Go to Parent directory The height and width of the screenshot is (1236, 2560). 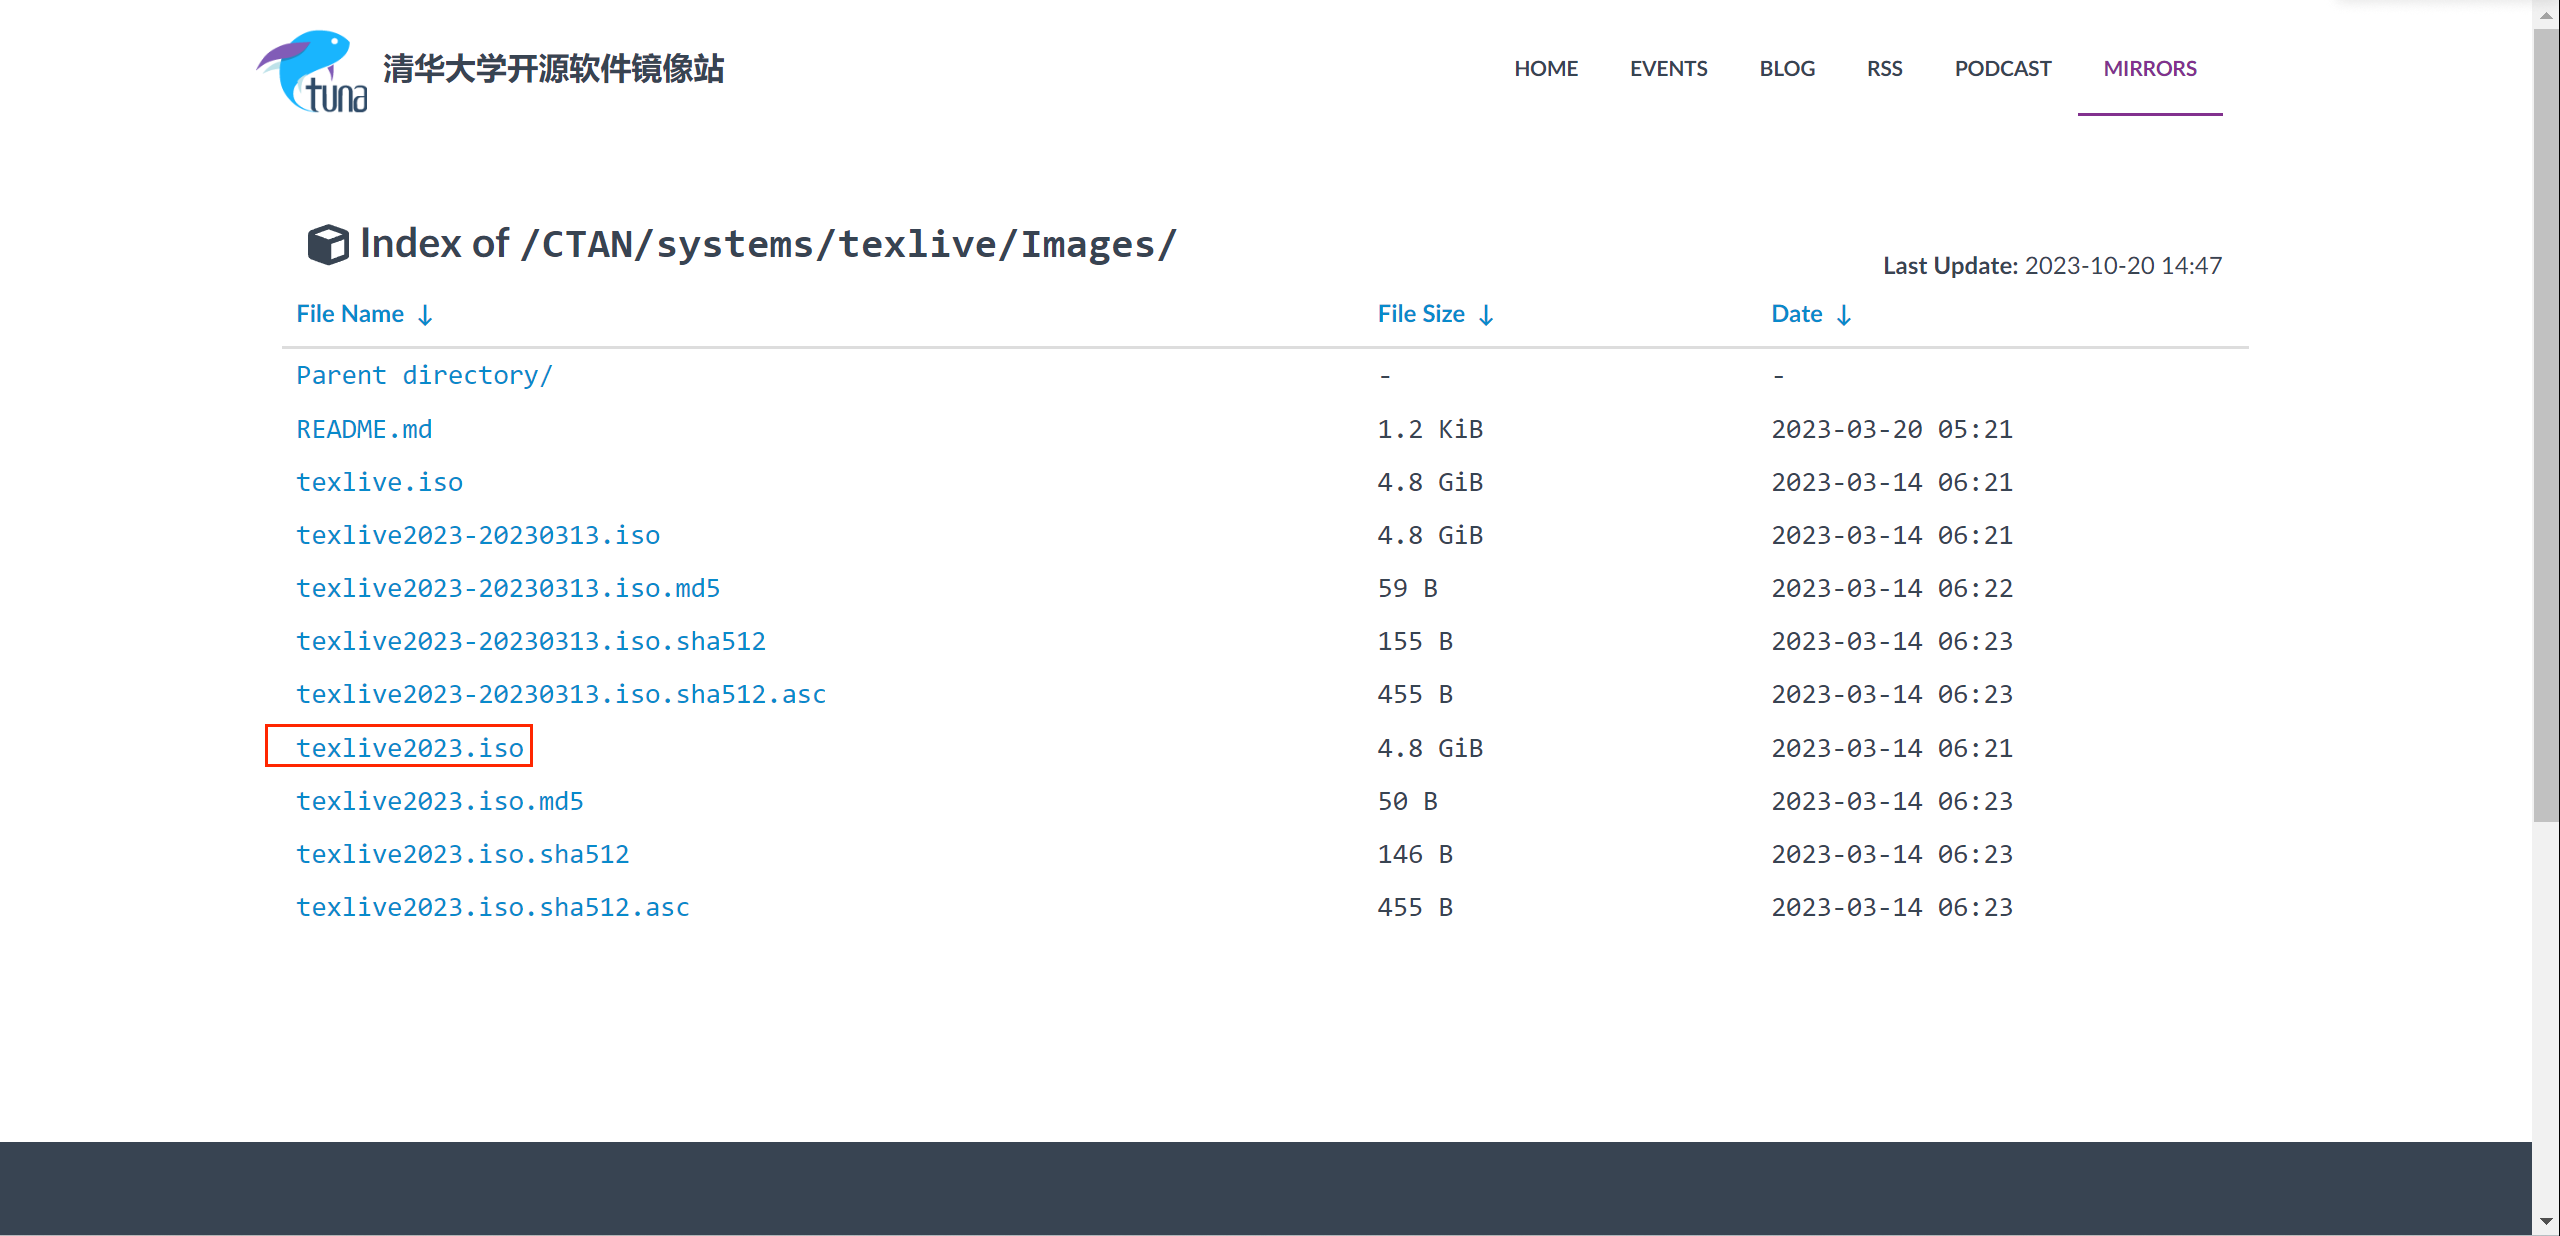point(424,376)
